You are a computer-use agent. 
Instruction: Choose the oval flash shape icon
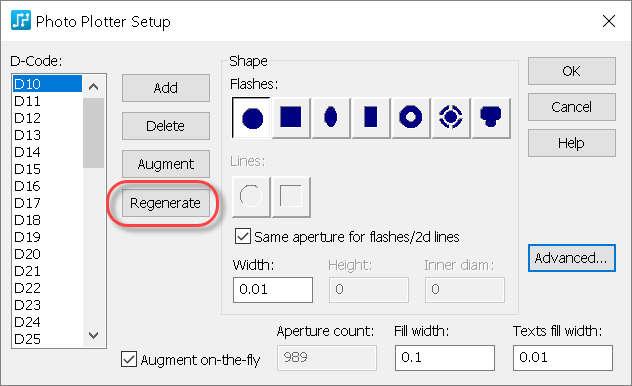click(x=331, y=118)
